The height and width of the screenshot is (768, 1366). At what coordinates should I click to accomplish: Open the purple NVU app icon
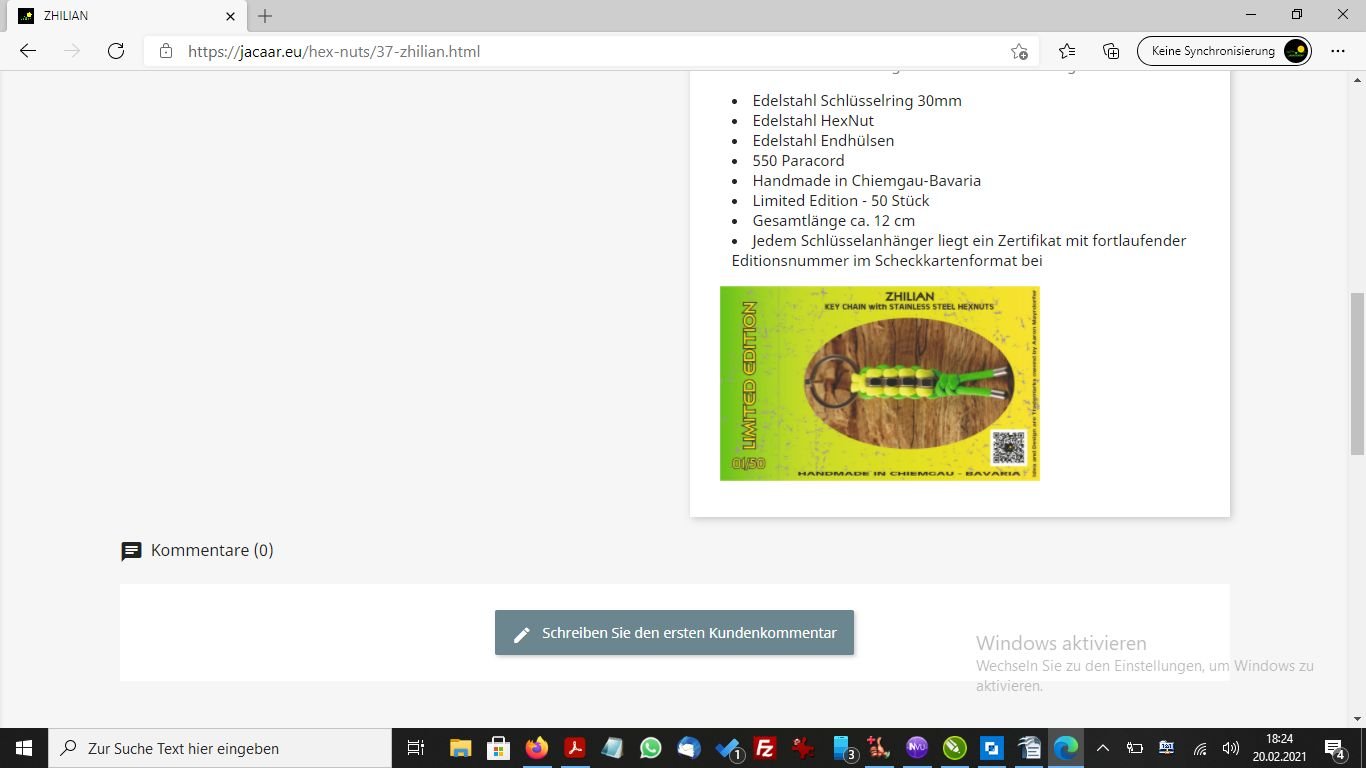click(x=917, y=748)
